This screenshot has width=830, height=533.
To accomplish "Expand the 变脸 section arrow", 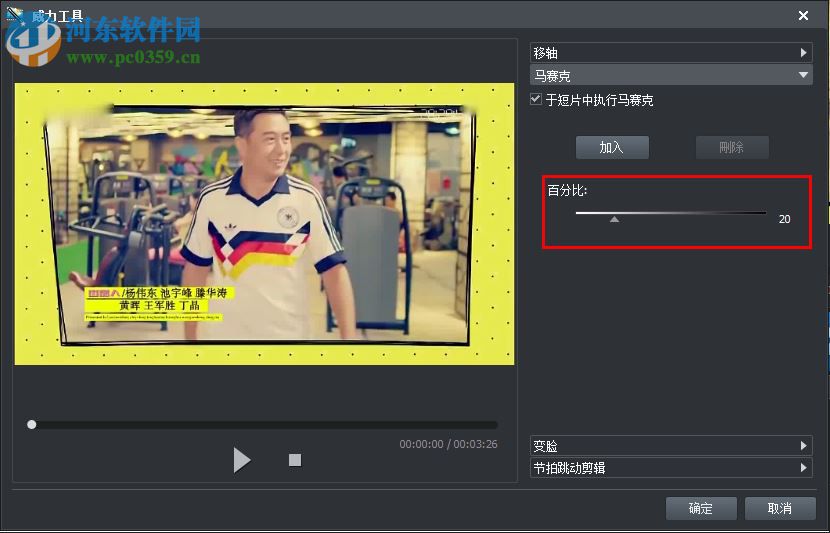I will [x=804, y=446].
